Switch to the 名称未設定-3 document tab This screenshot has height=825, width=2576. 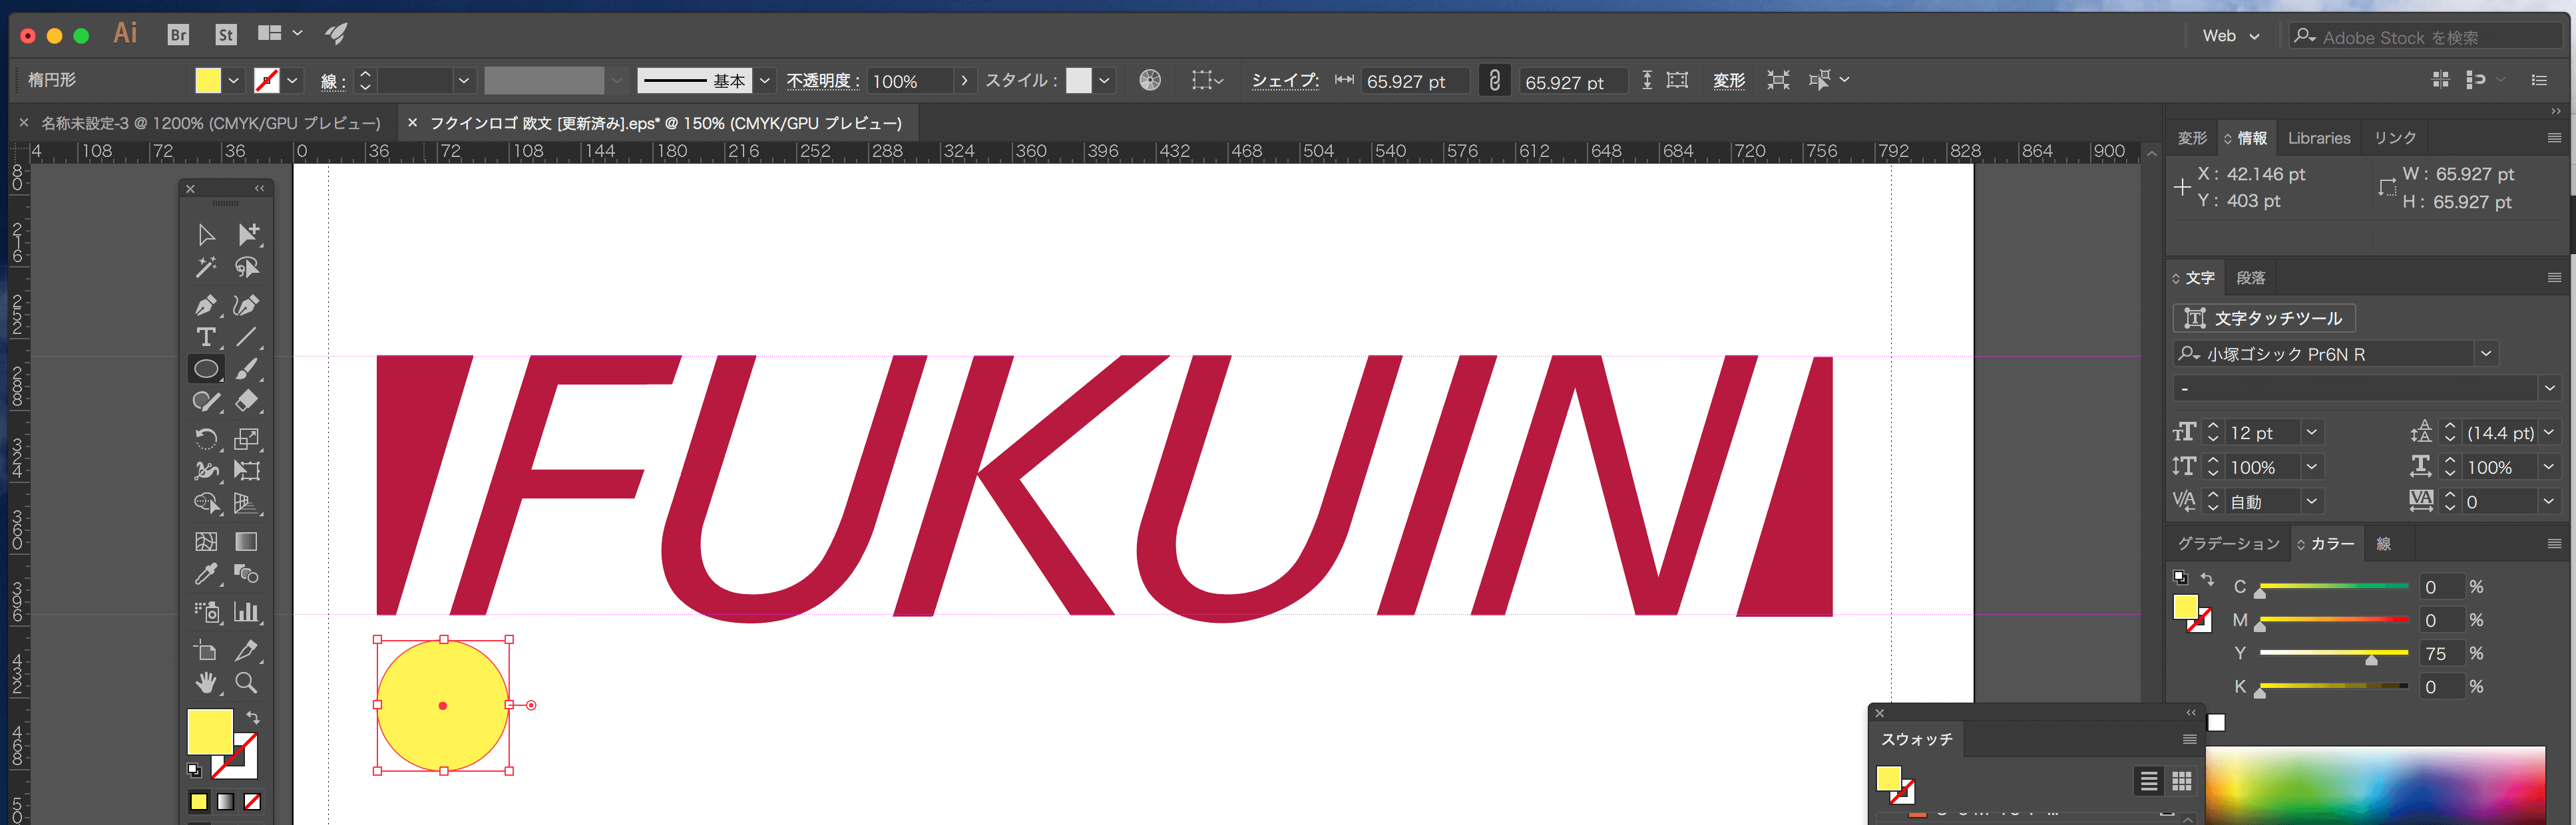(x=210, y=123)
